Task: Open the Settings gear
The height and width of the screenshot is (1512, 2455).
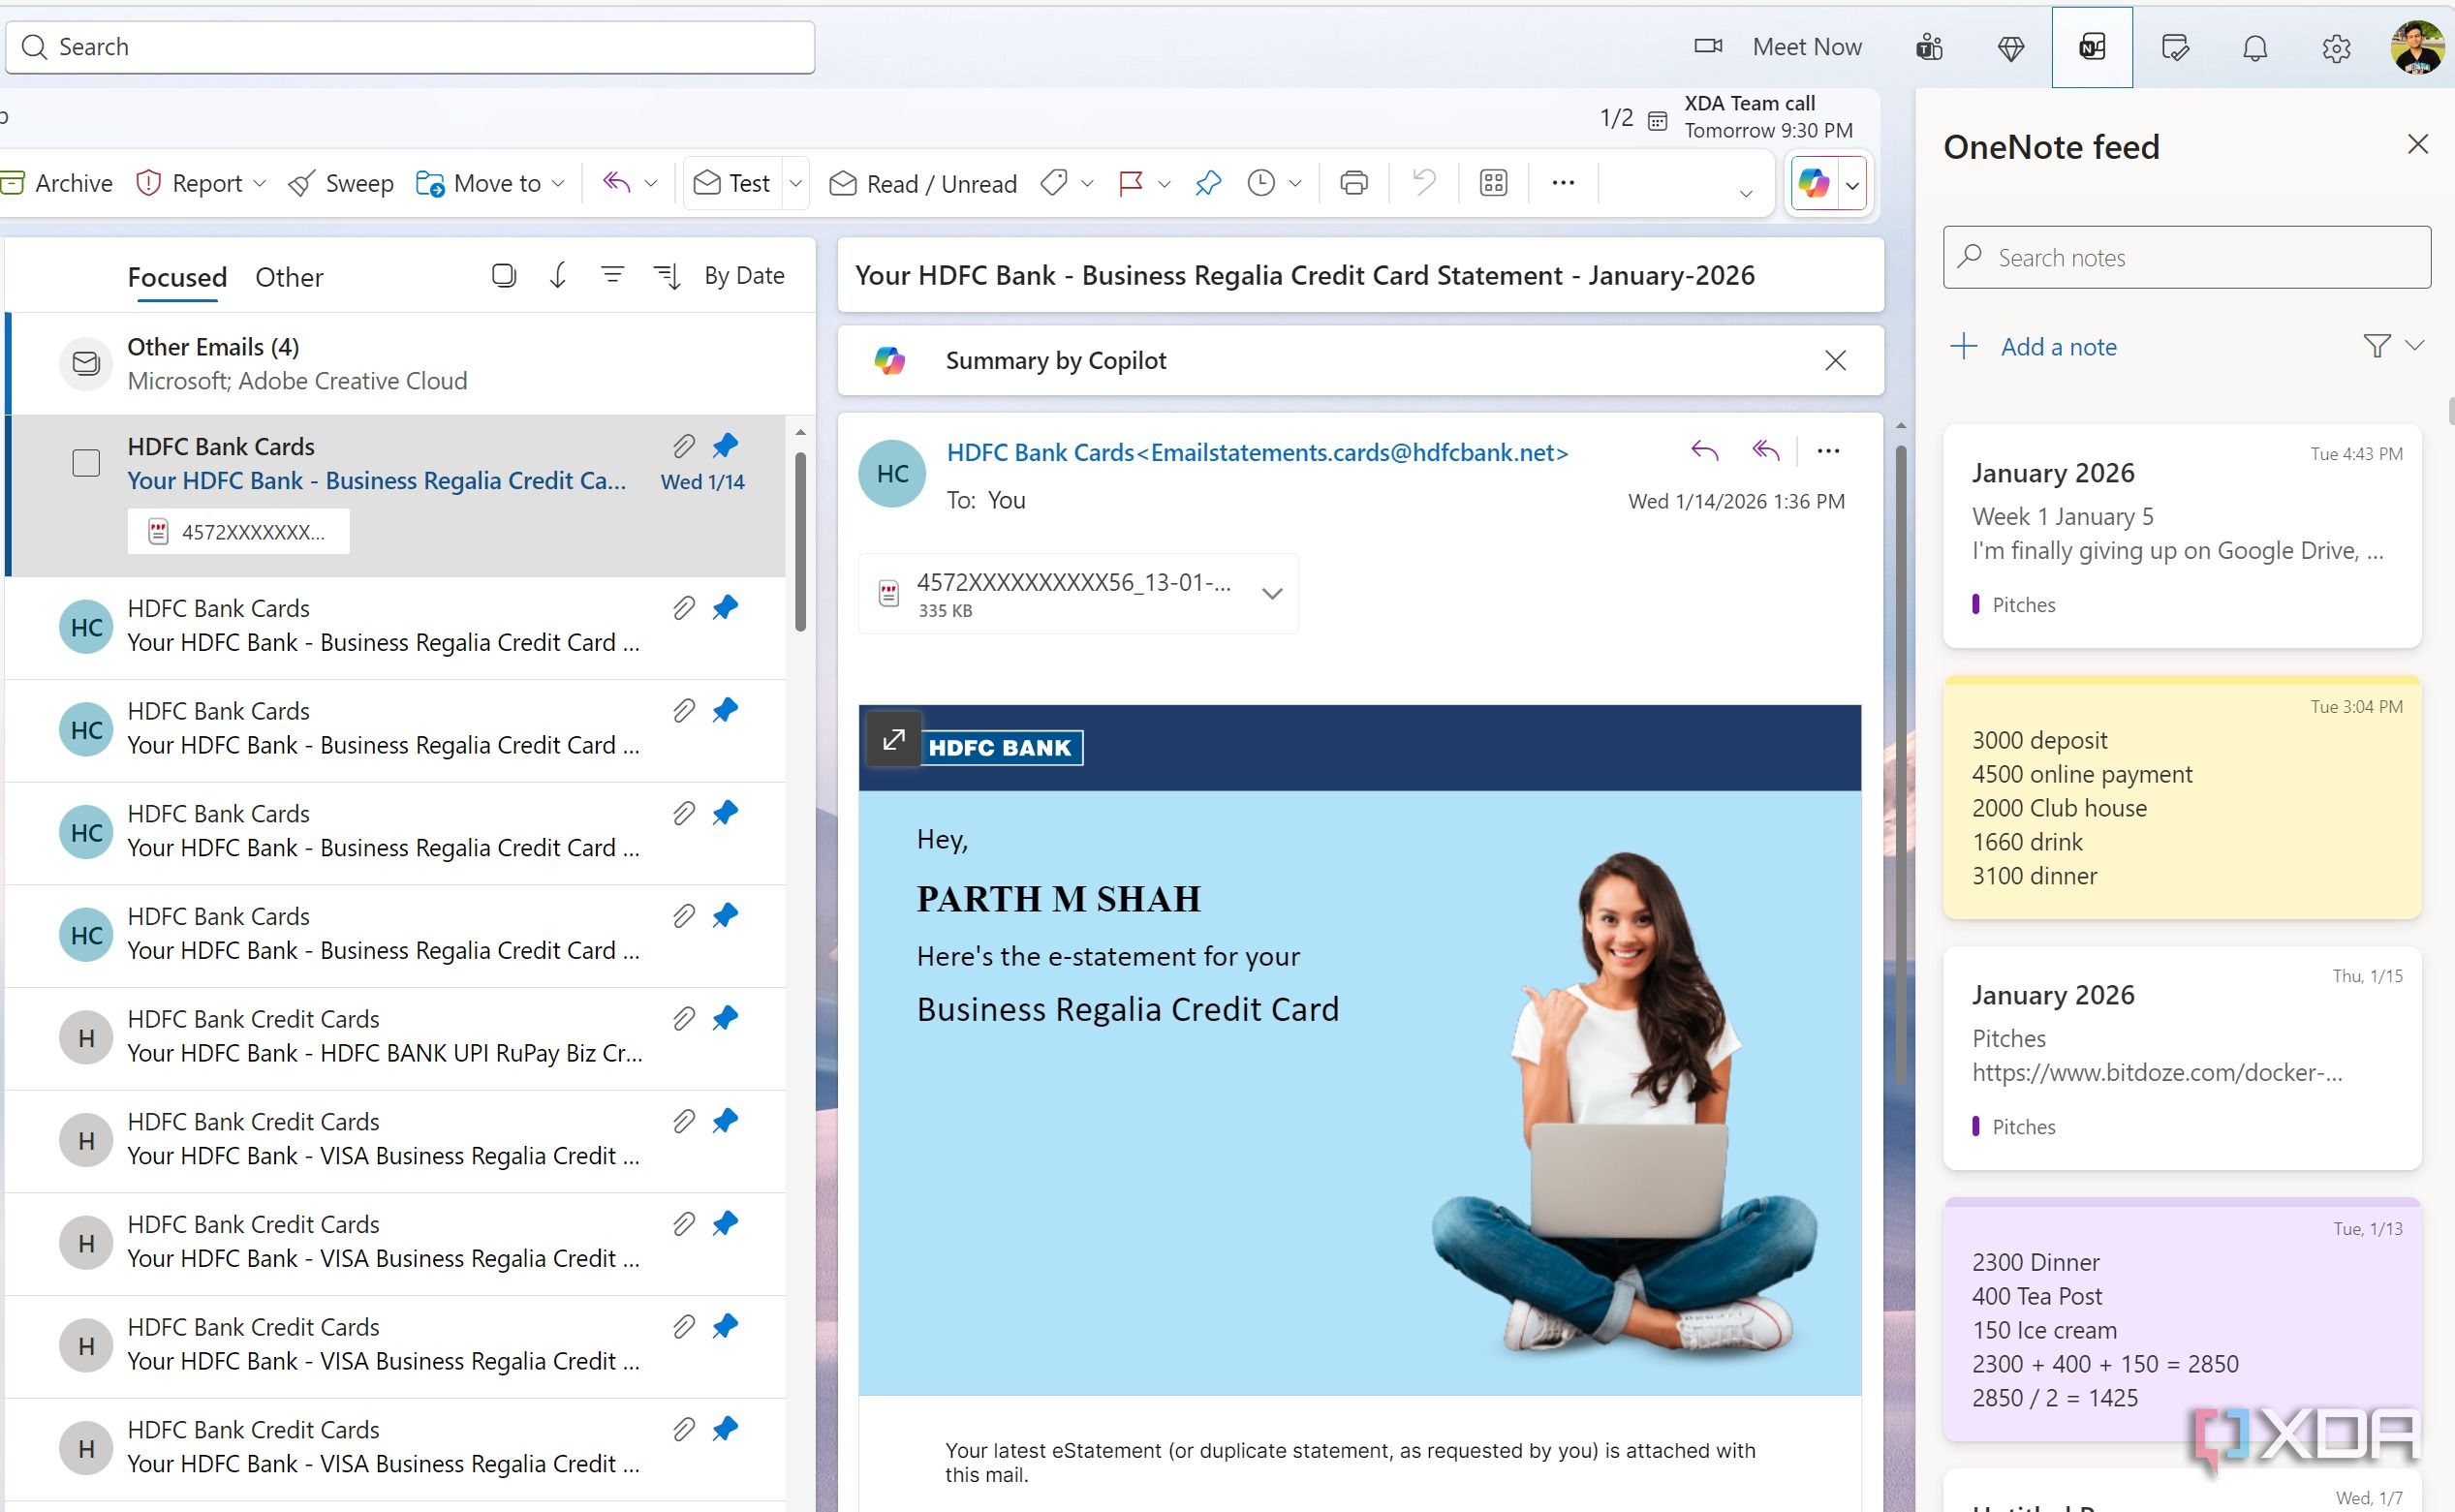Action: tap(2336, 47)
